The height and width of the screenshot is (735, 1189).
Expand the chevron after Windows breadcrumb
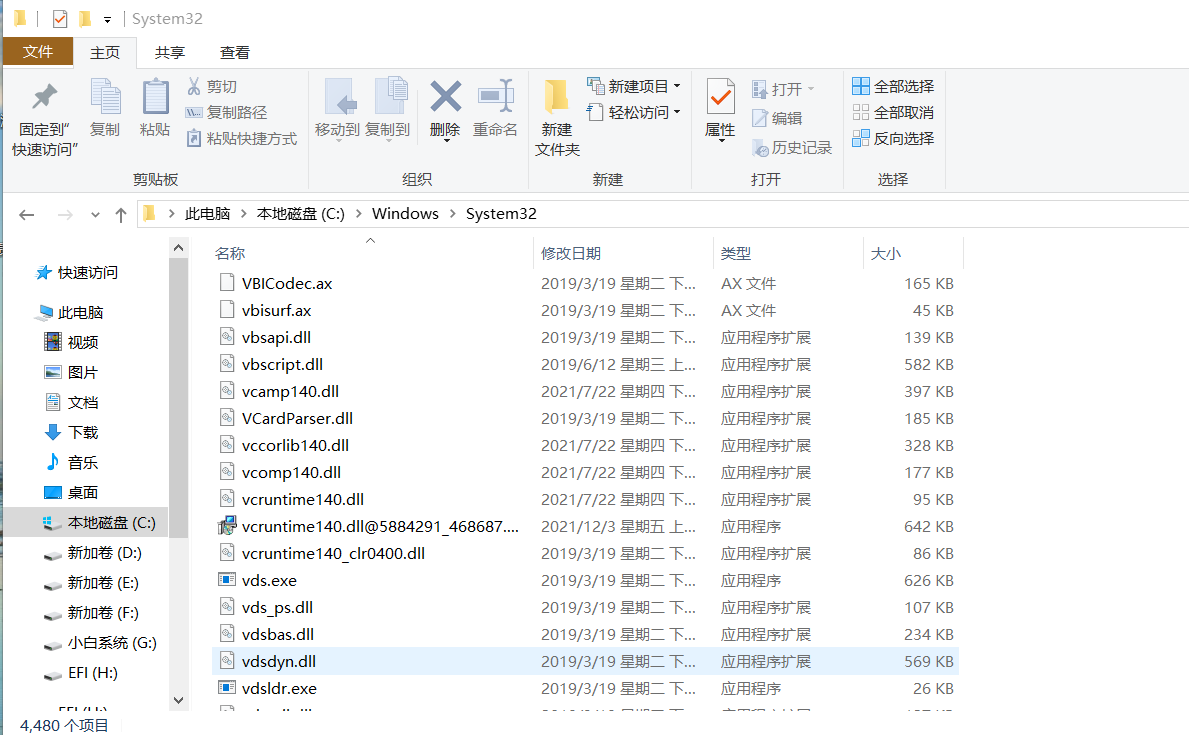pos(453,214)
